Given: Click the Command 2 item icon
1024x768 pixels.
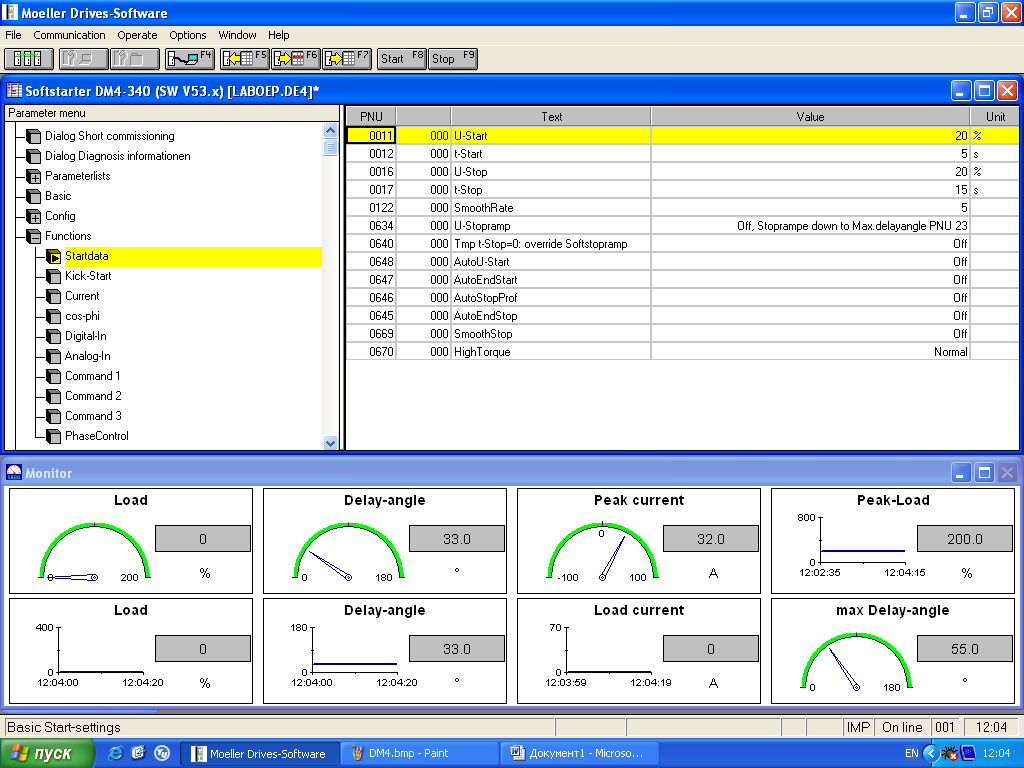Looking at the screenshot, I should (54, 396).
